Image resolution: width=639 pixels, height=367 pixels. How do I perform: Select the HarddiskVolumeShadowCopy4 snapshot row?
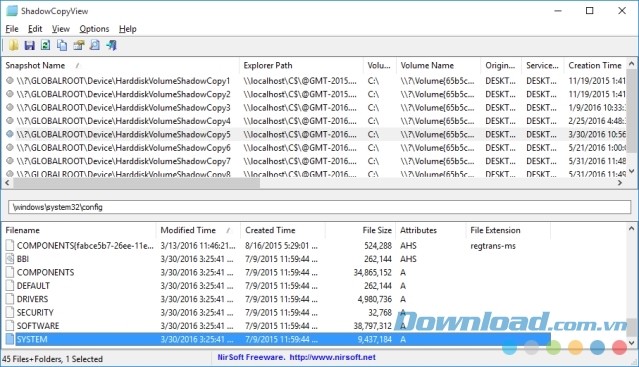pos(315,121)
